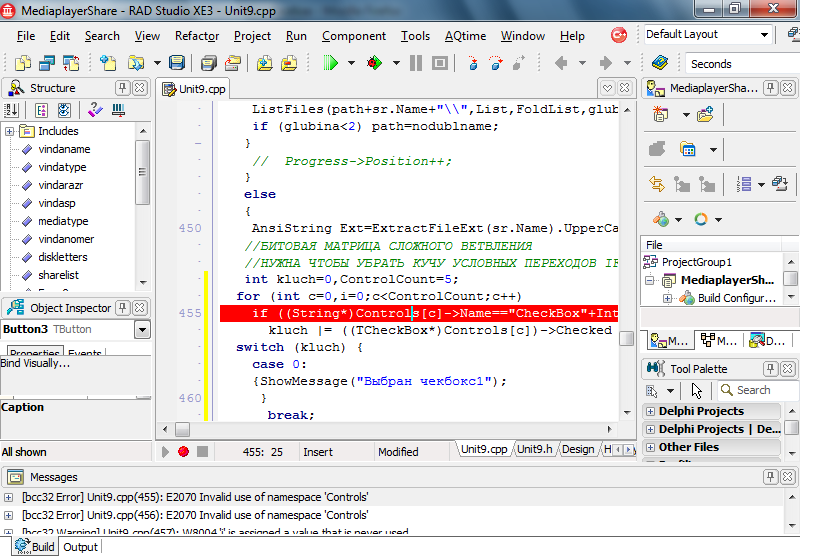Image resolution: width=828 pixels, height=560 pixels.
Task: Click the green Run button in toolbar
Action: pyautogui.click(x=330, y=63)
